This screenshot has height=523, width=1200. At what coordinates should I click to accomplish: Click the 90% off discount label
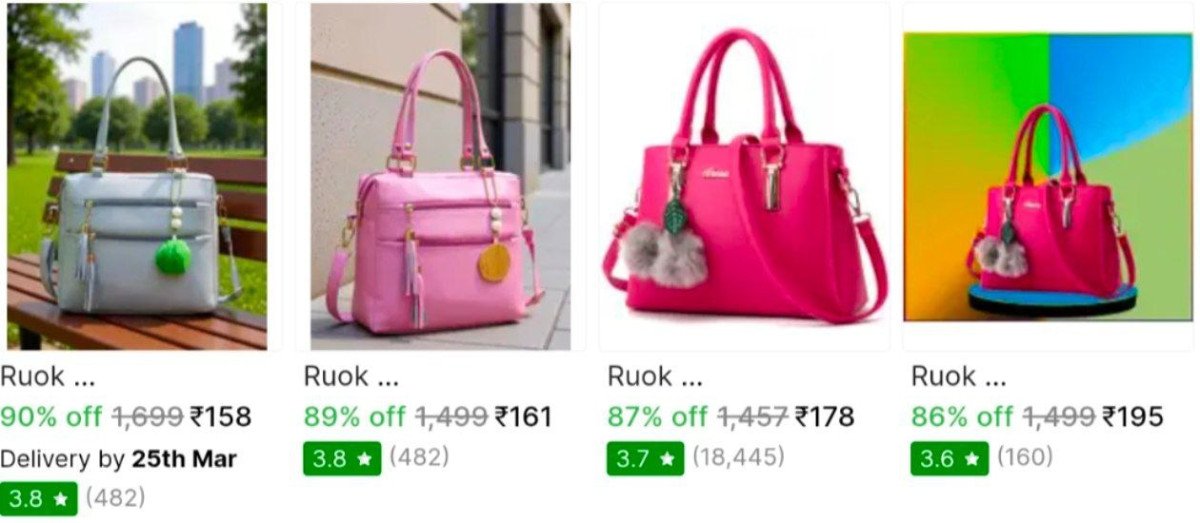(51, 417)
